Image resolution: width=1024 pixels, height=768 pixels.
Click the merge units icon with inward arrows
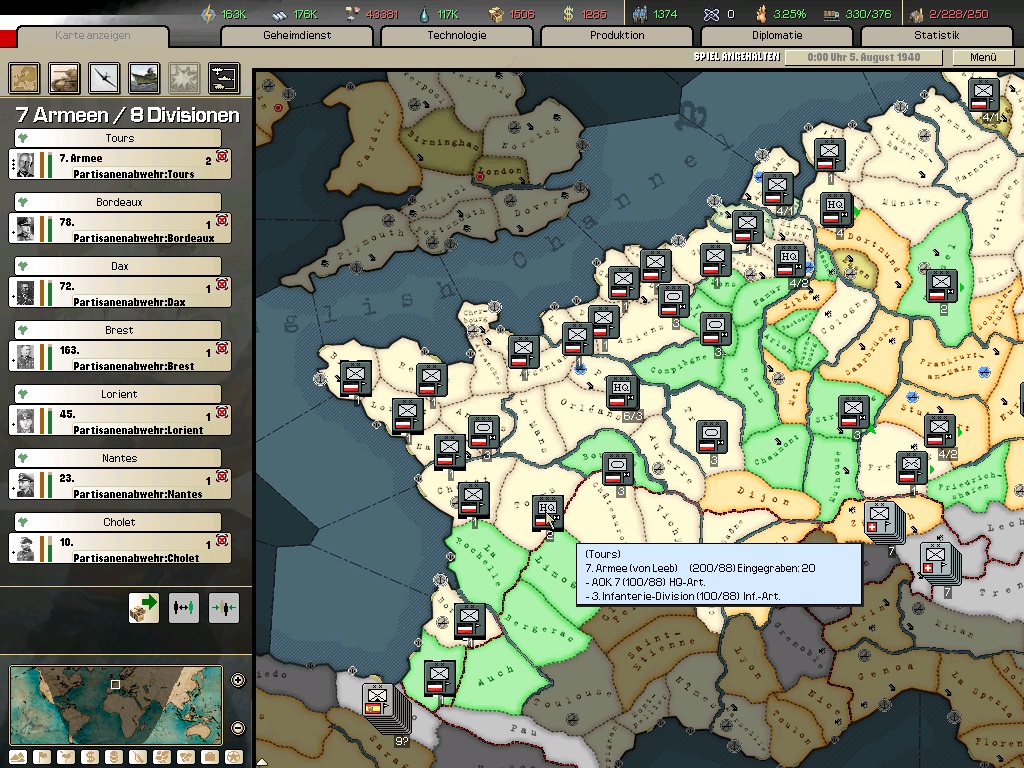point(224,608)
